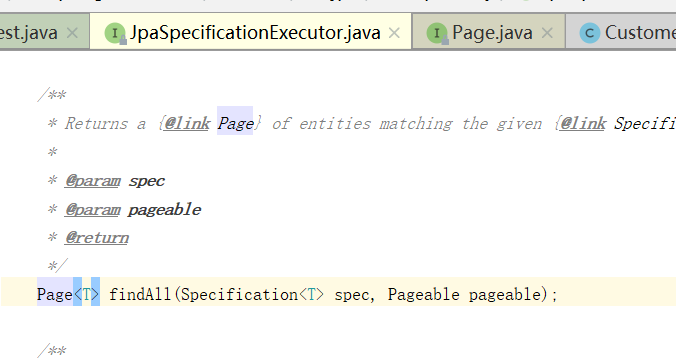Click 'entities' in the Javadoc description
This screenshot has width=676, height=360.
coord(335,124)
